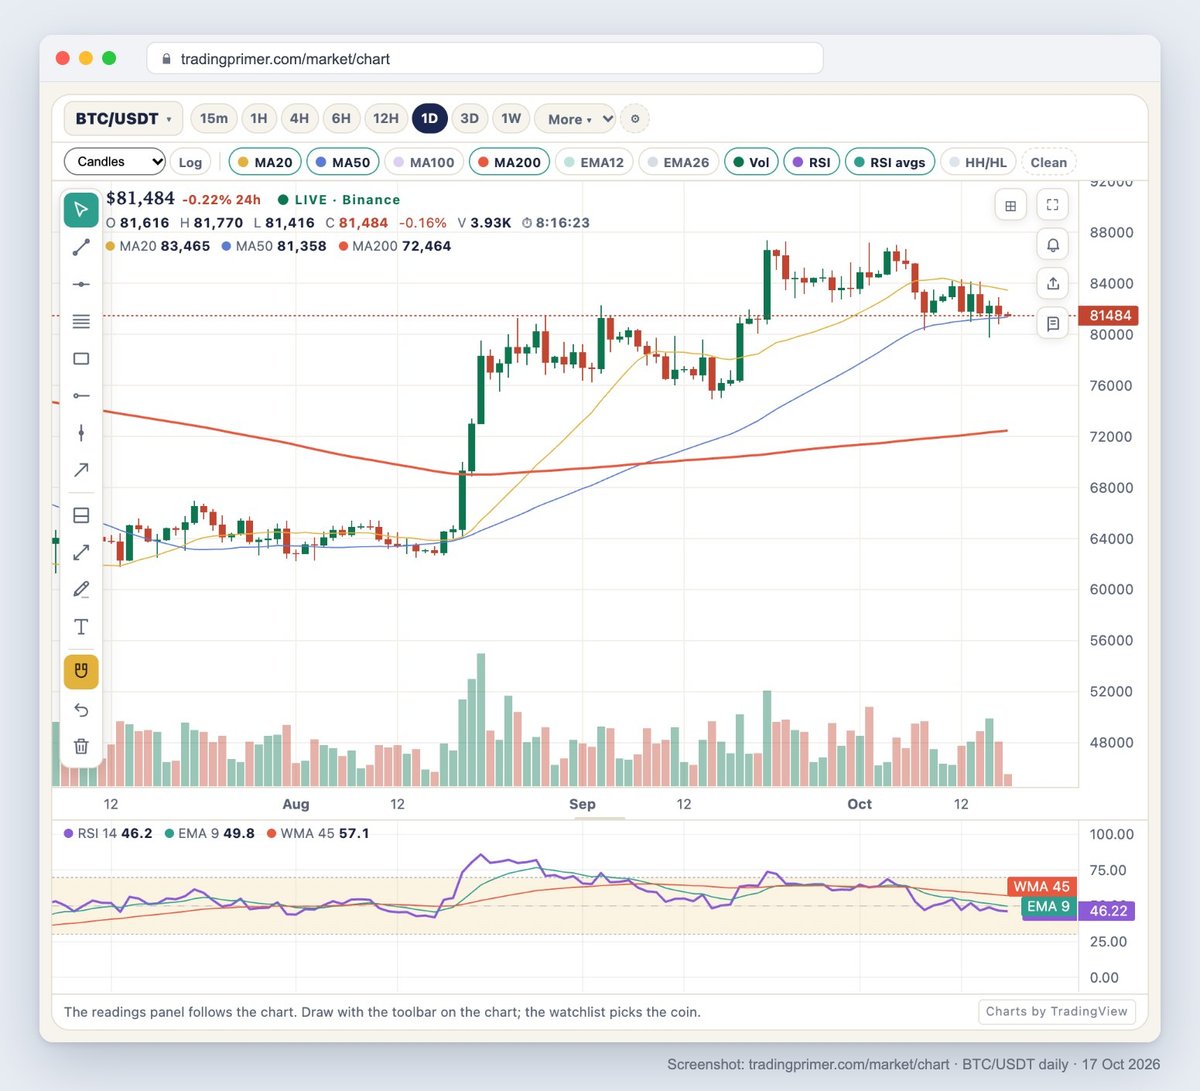Click the LIVE · Binance status
The width and height of the screenshot is (1200, 1091).
coord(339,200)
